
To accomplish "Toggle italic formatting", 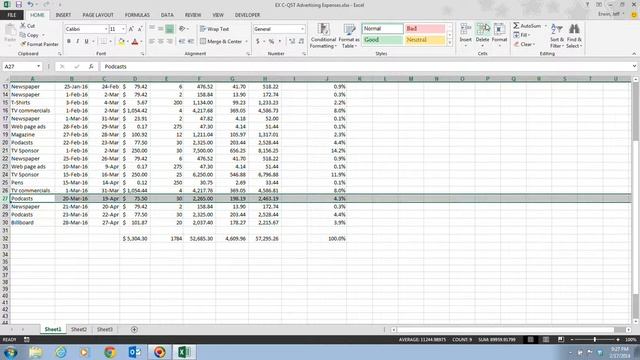I will tap(78, 41).
